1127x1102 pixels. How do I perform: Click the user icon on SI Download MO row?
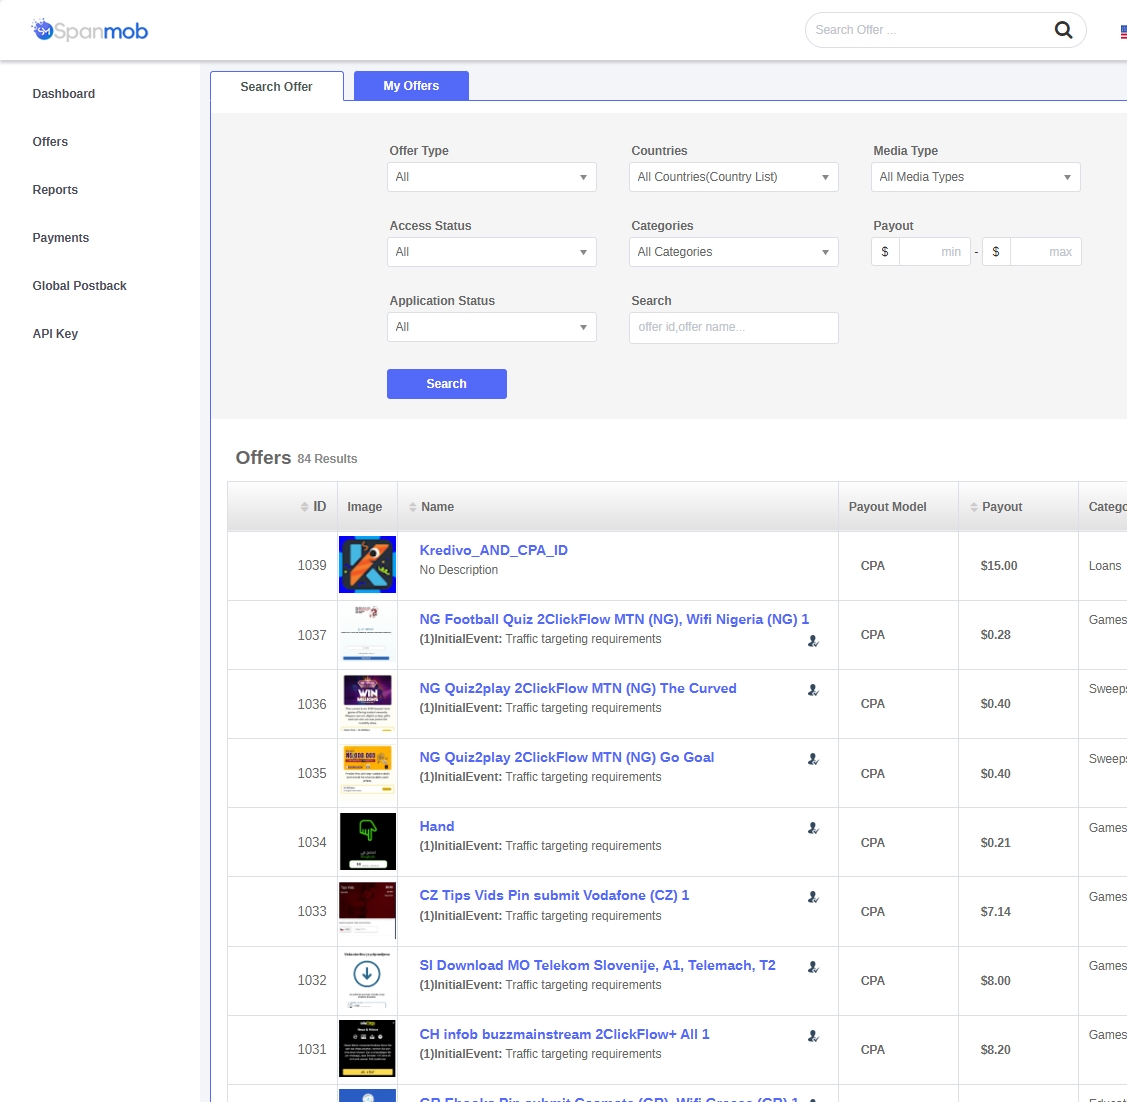click(x=813, y=968)
